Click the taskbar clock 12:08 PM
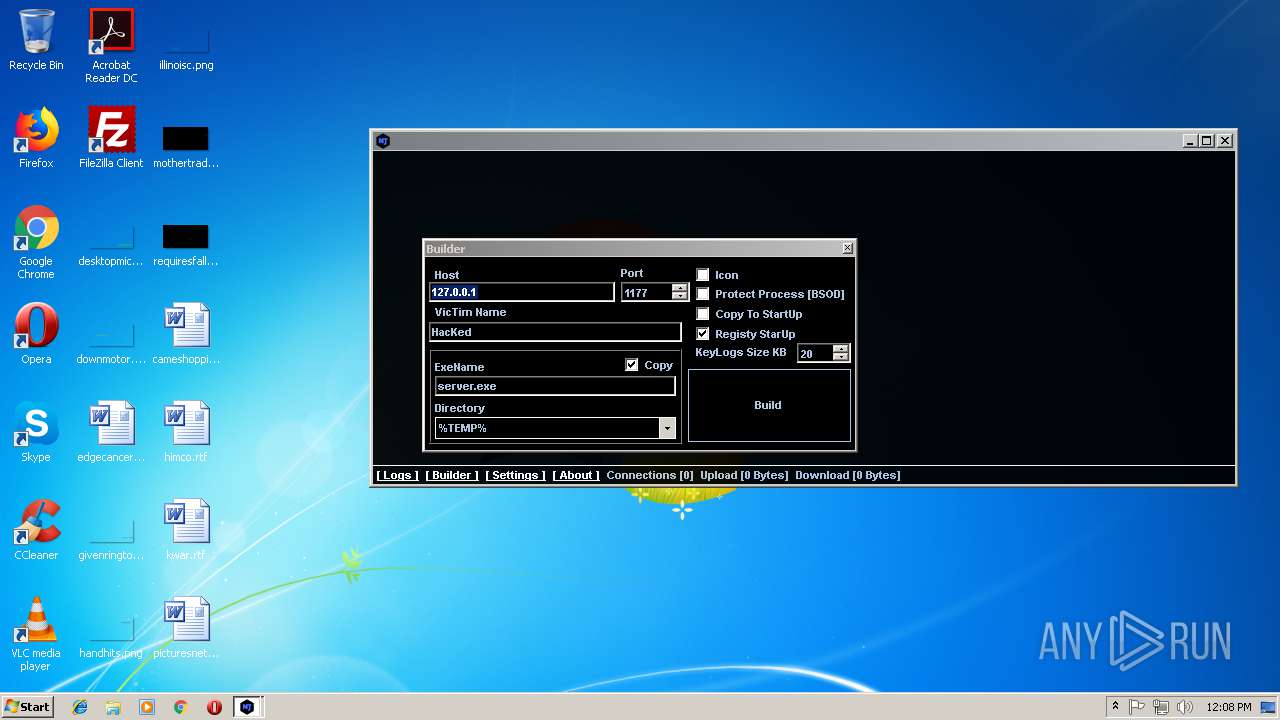 point(1229,707)
